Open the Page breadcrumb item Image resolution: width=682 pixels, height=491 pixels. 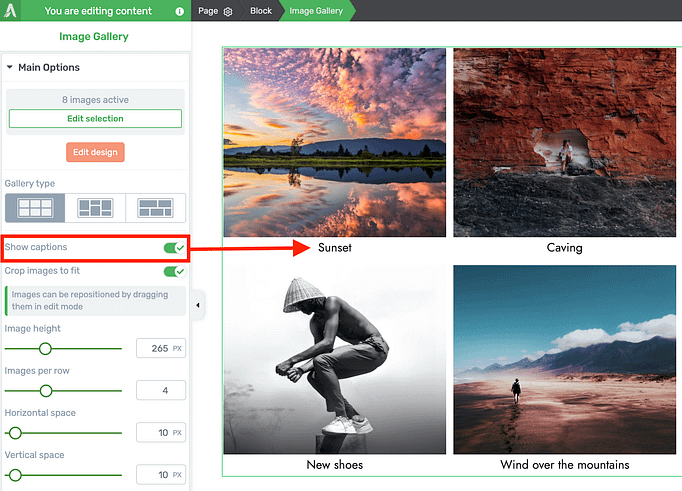[209, 11]
